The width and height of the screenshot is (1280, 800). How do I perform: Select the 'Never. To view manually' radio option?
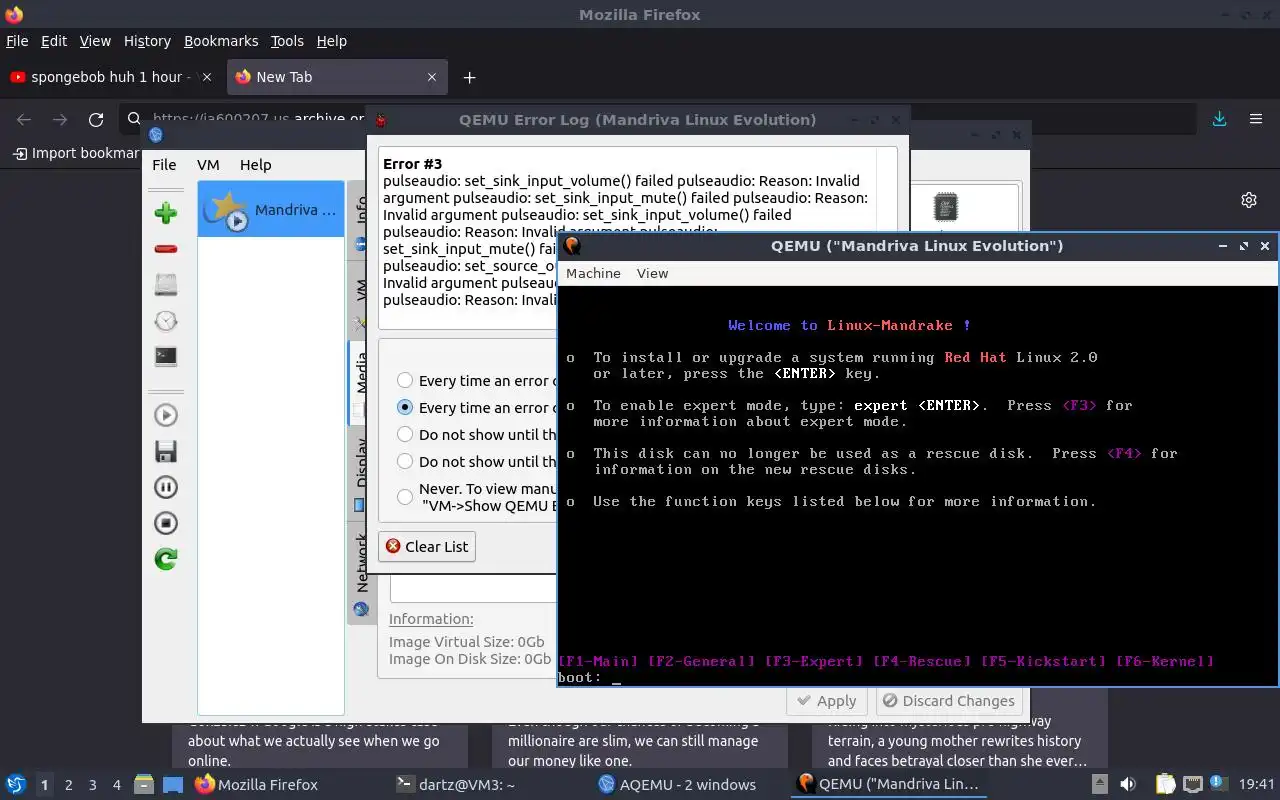[405, 496]
